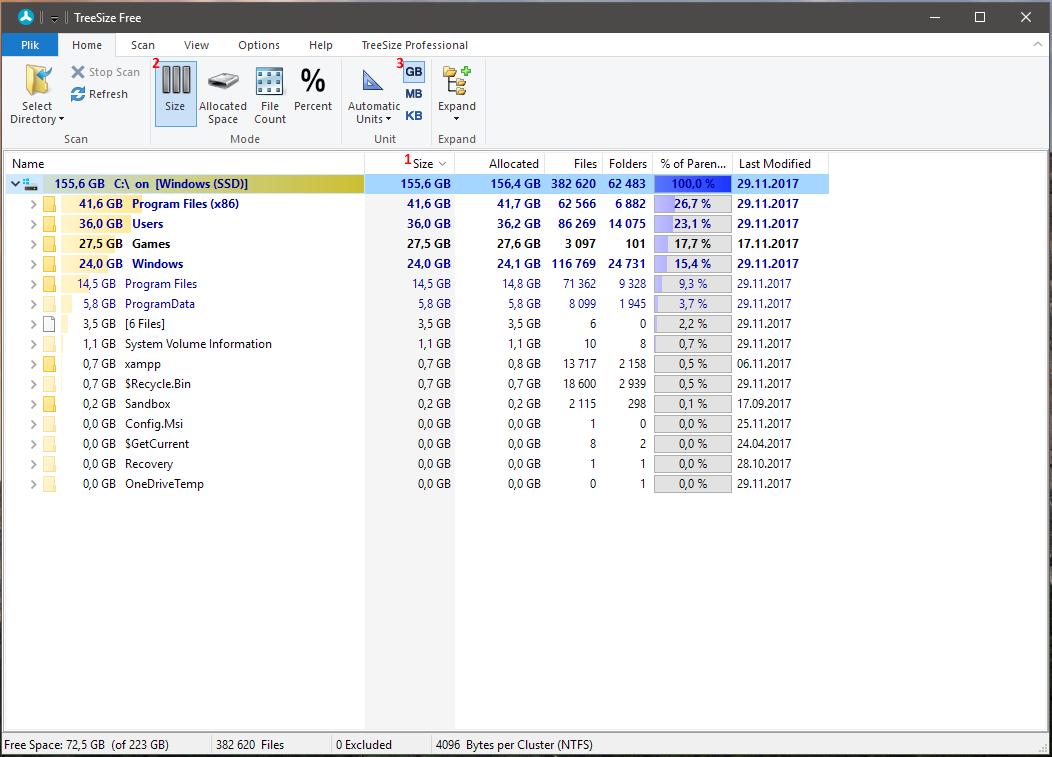Expand the Games folder

pyautogui.click(x=33, y=244)
